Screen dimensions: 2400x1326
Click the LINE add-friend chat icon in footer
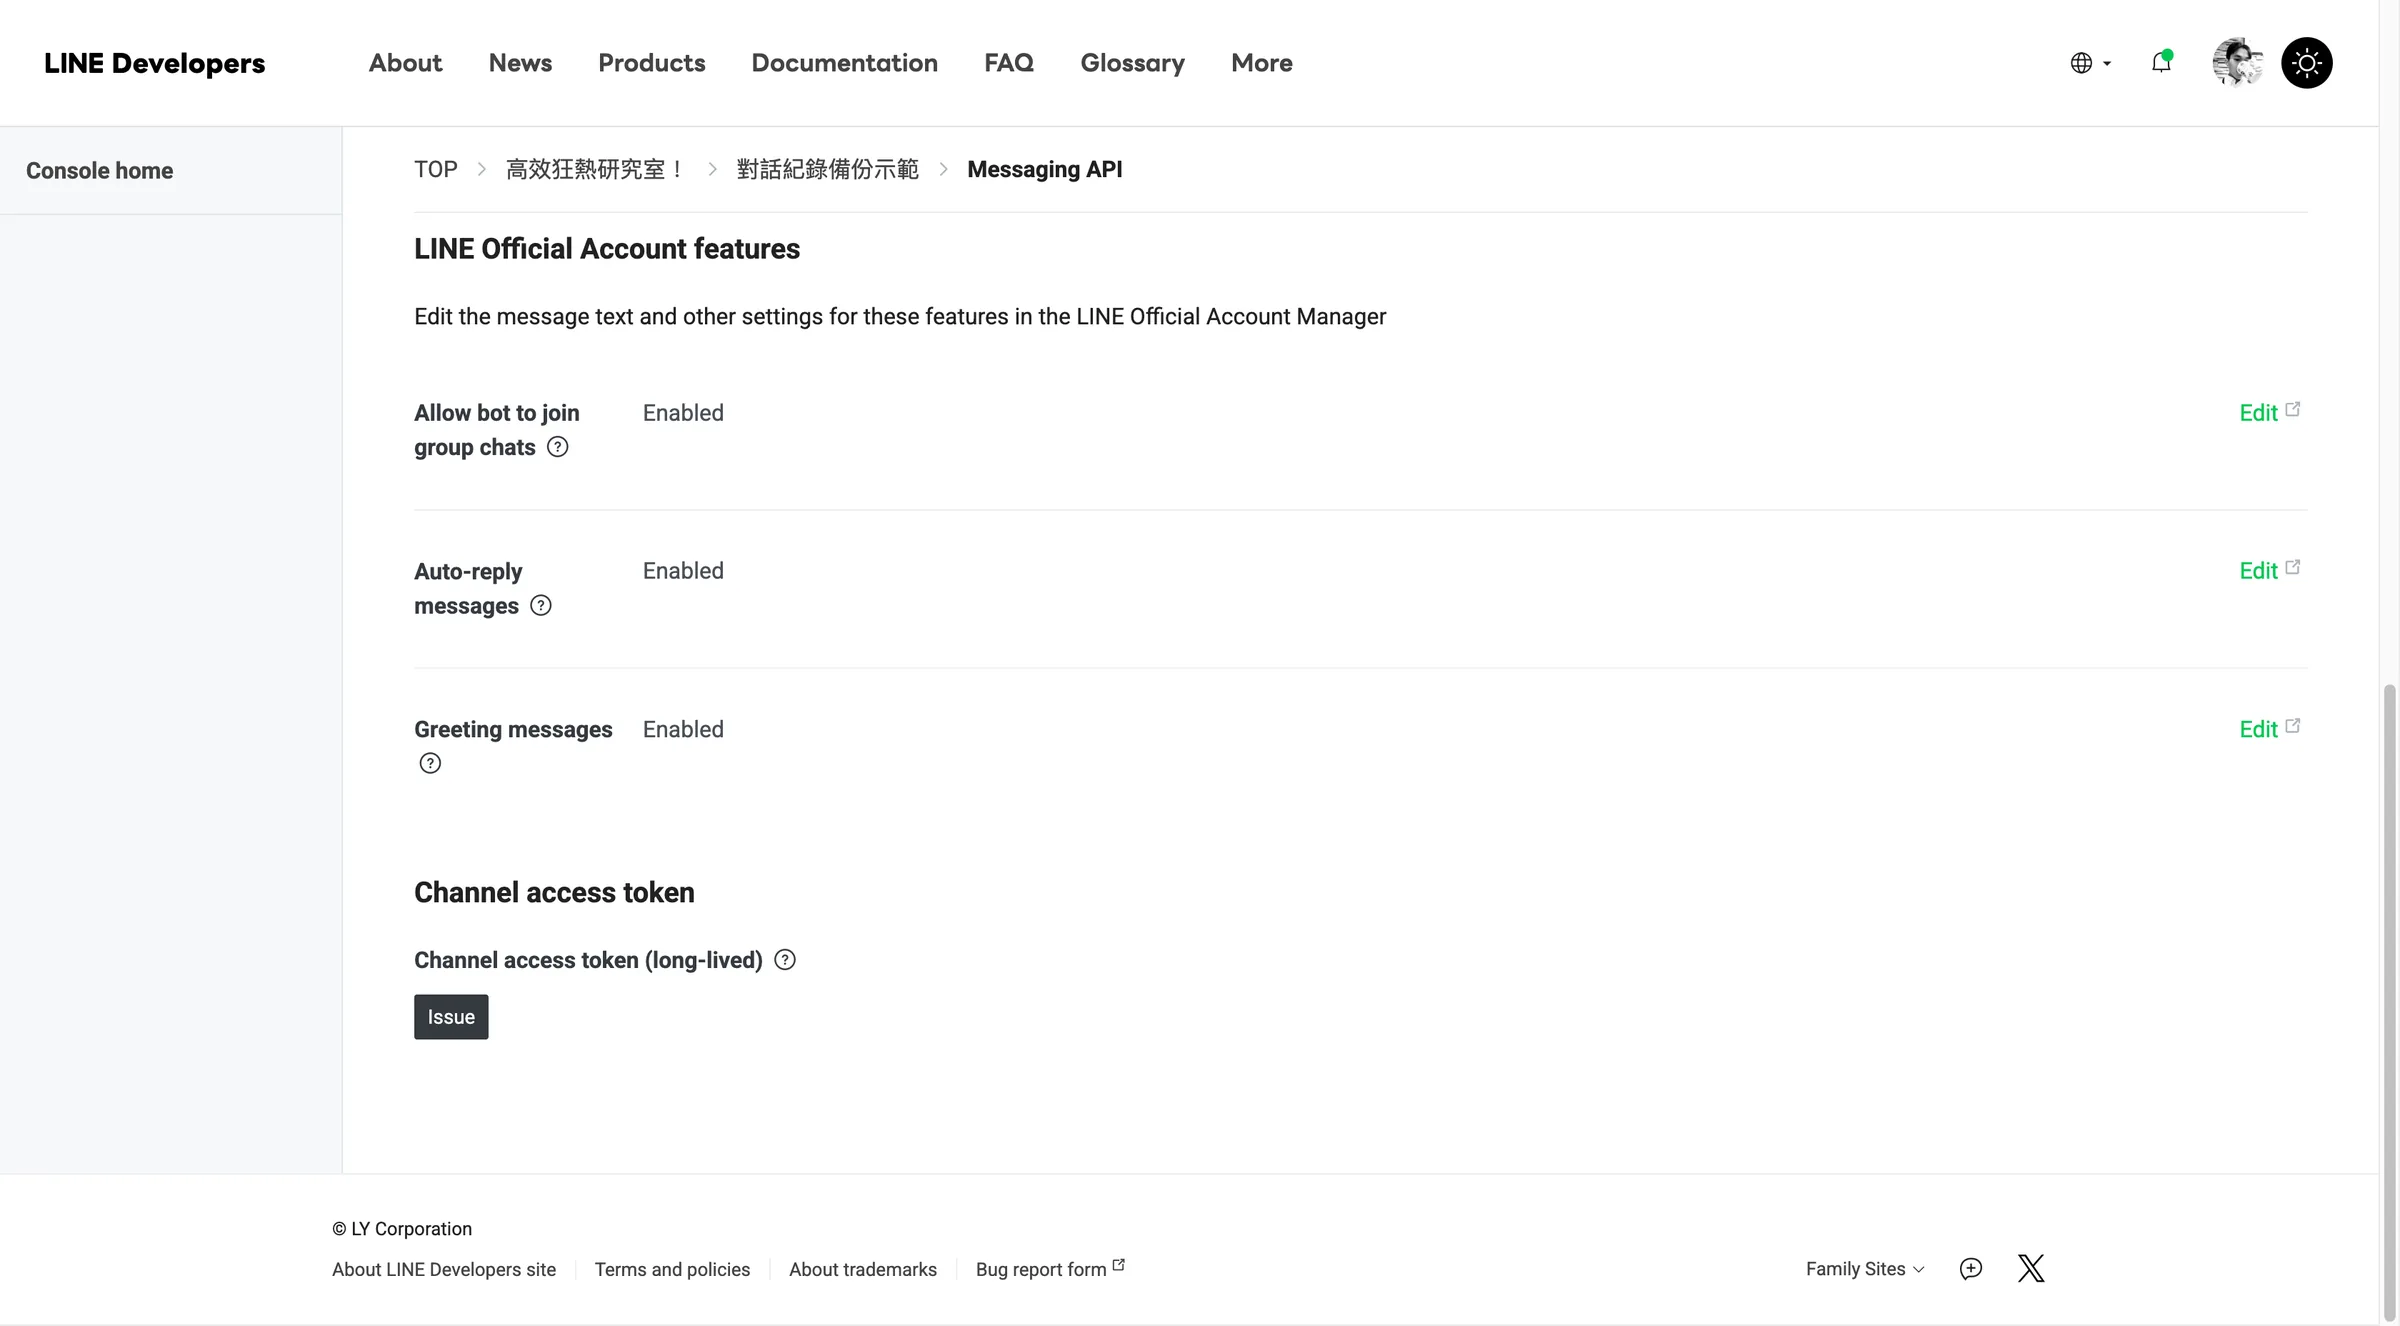point(1971,1269)
